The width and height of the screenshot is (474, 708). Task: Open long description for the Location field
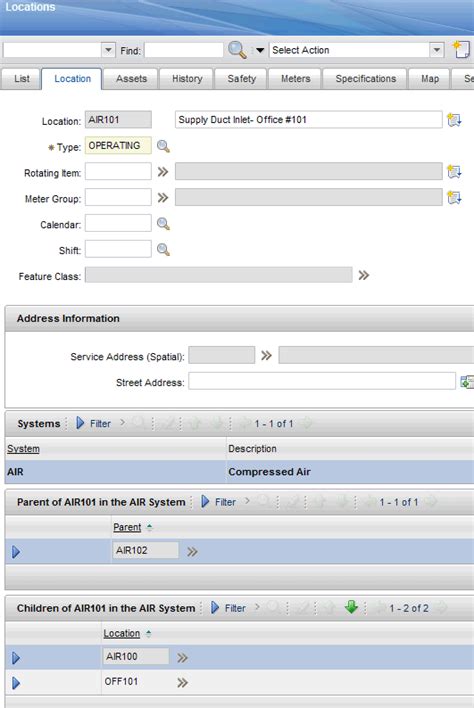point(454,120)
